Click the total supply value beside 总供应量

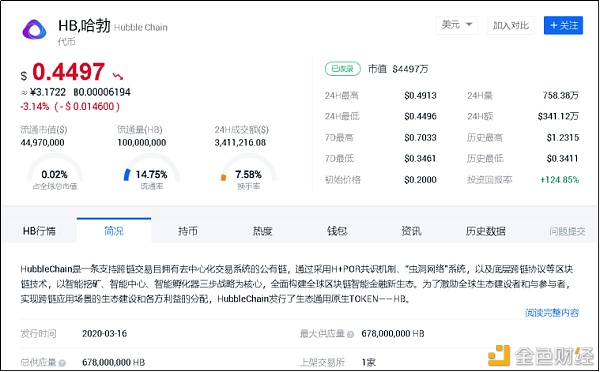(x=114, y=362)
